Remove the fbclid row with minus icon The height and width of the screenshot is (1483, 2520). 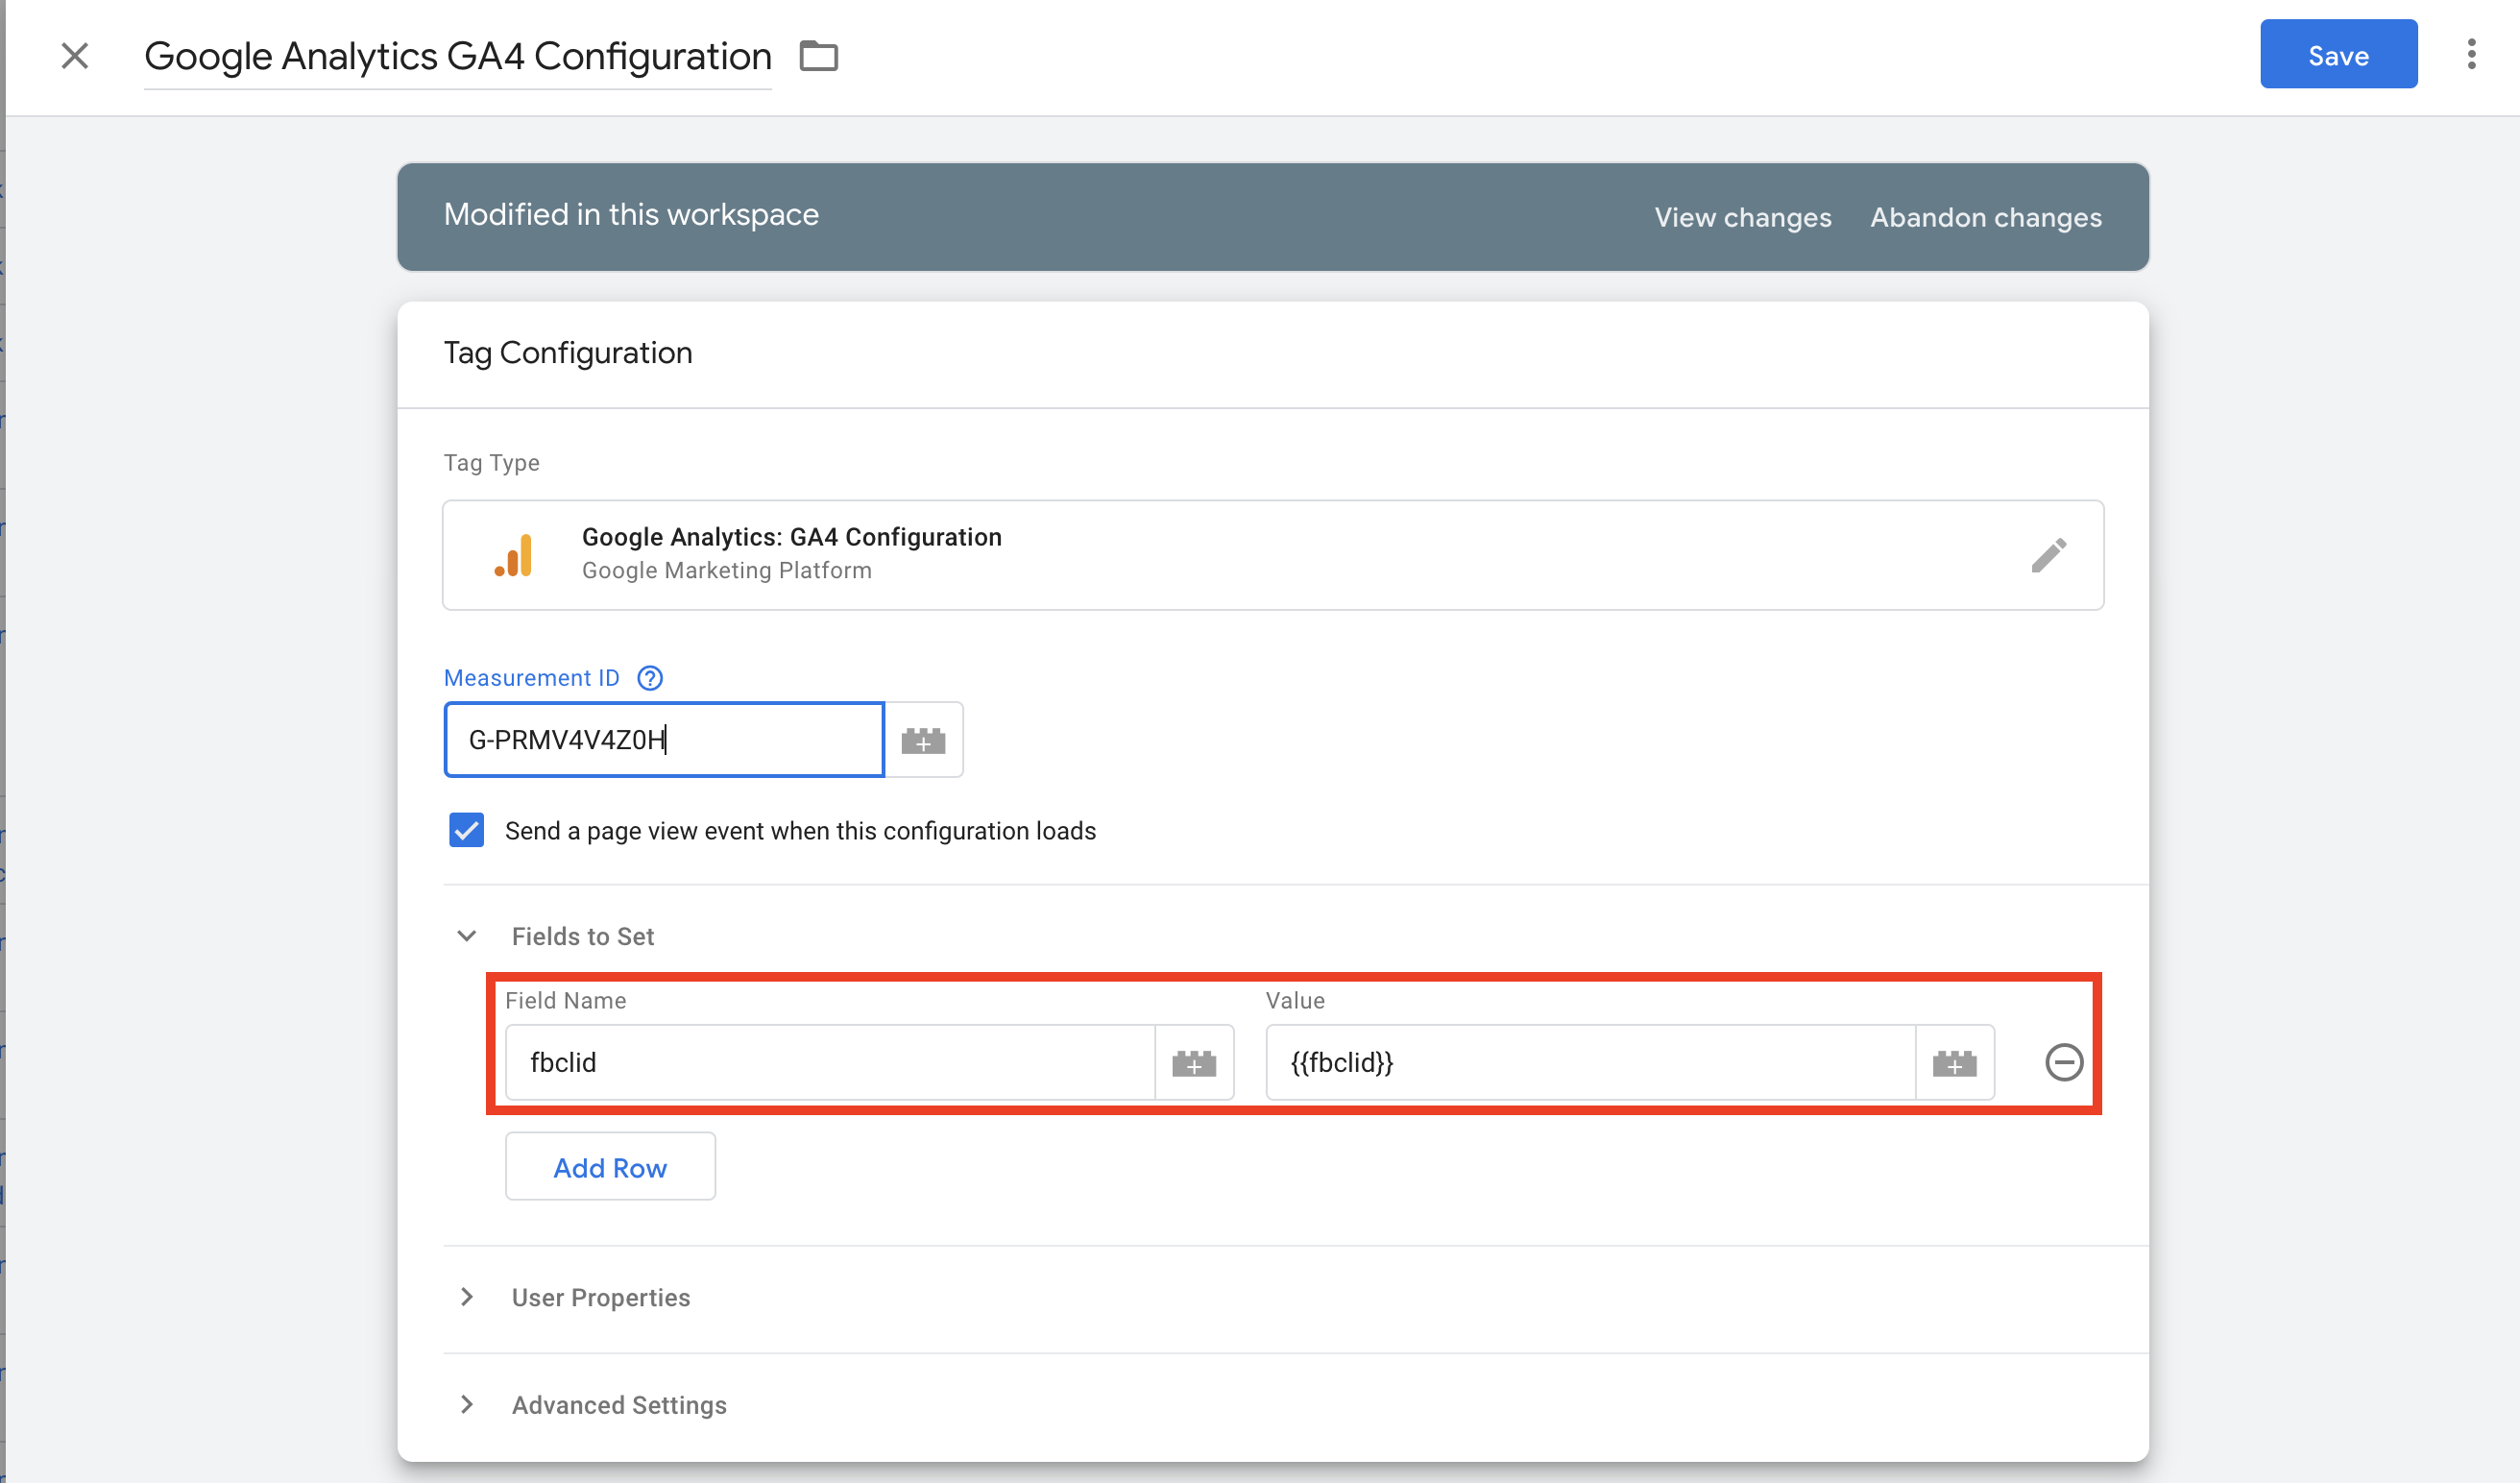[2064, 1062]
